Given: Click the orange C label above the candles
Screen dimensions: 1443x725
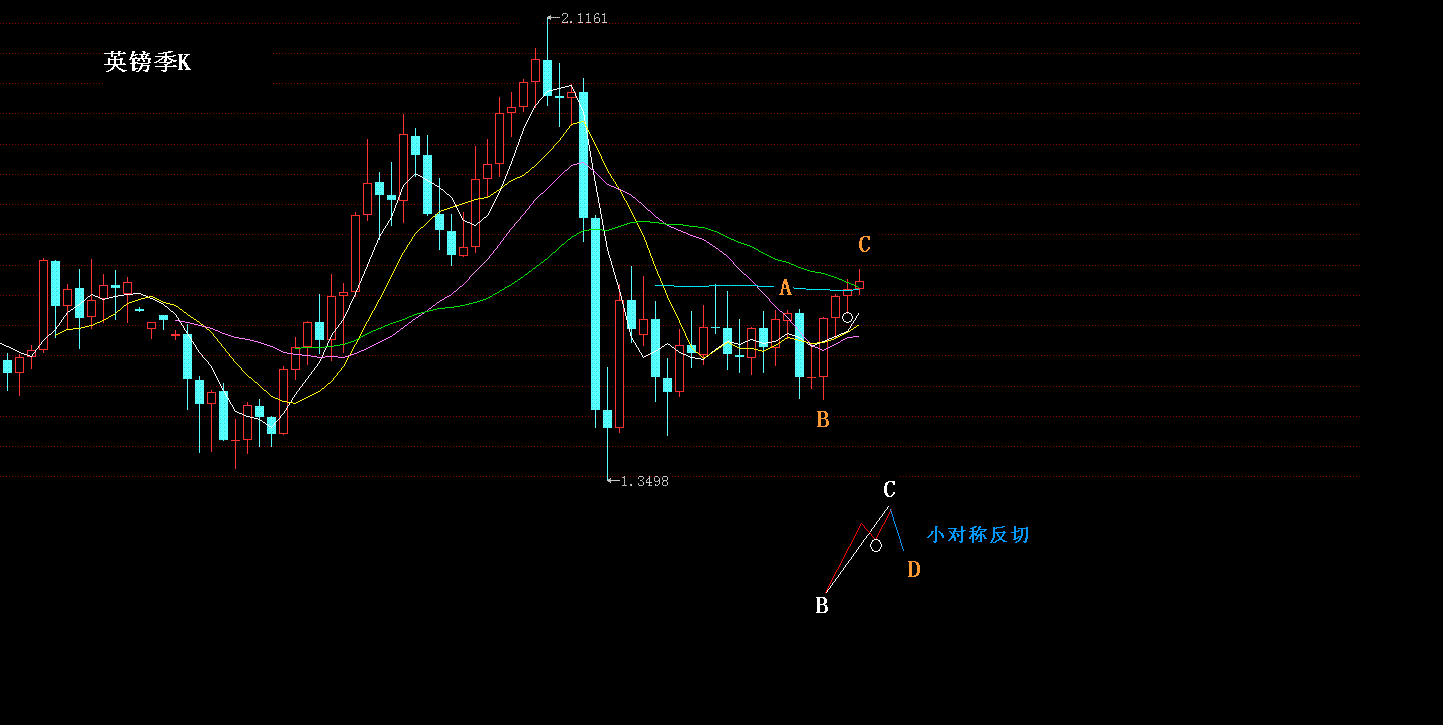Looking at the screenshot, I should [x=865, y=244].
